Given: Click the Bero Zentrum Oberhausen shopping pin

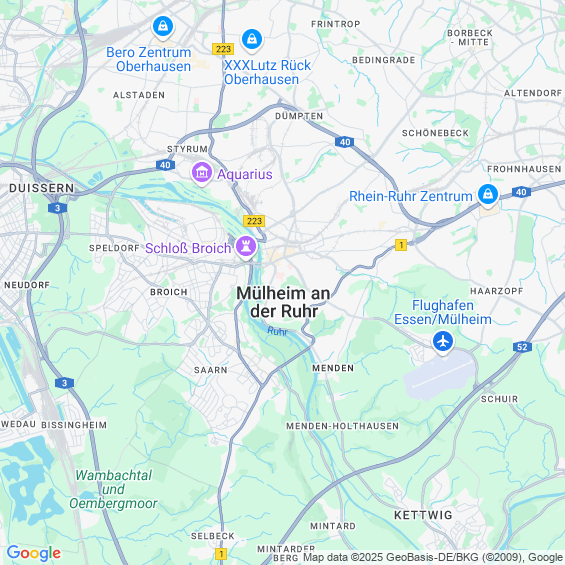Looking at the screenshot, I should point(163,27).
